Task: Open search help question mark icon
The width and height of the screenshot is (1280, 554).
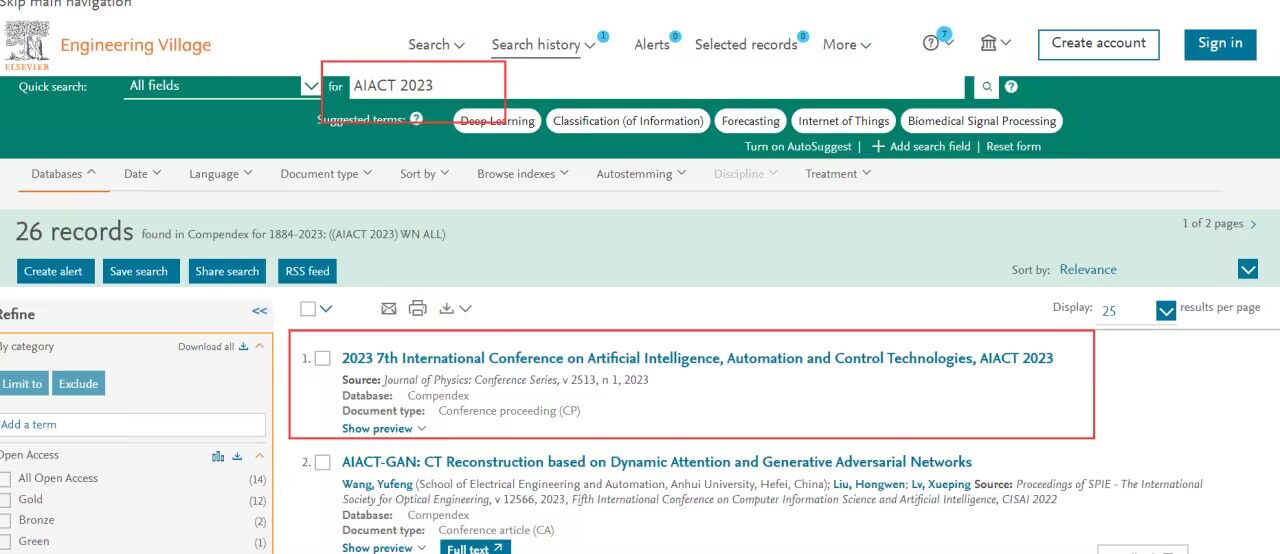Action: (x=1011, y=87)
